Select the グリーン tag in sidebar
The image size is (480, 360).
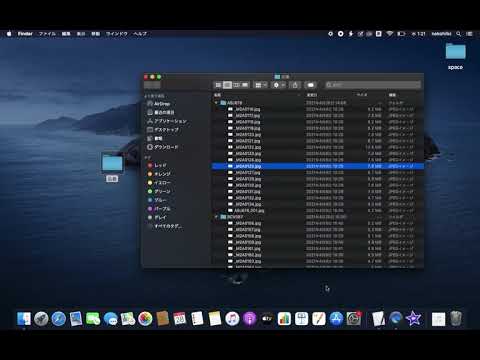(159, 191)
